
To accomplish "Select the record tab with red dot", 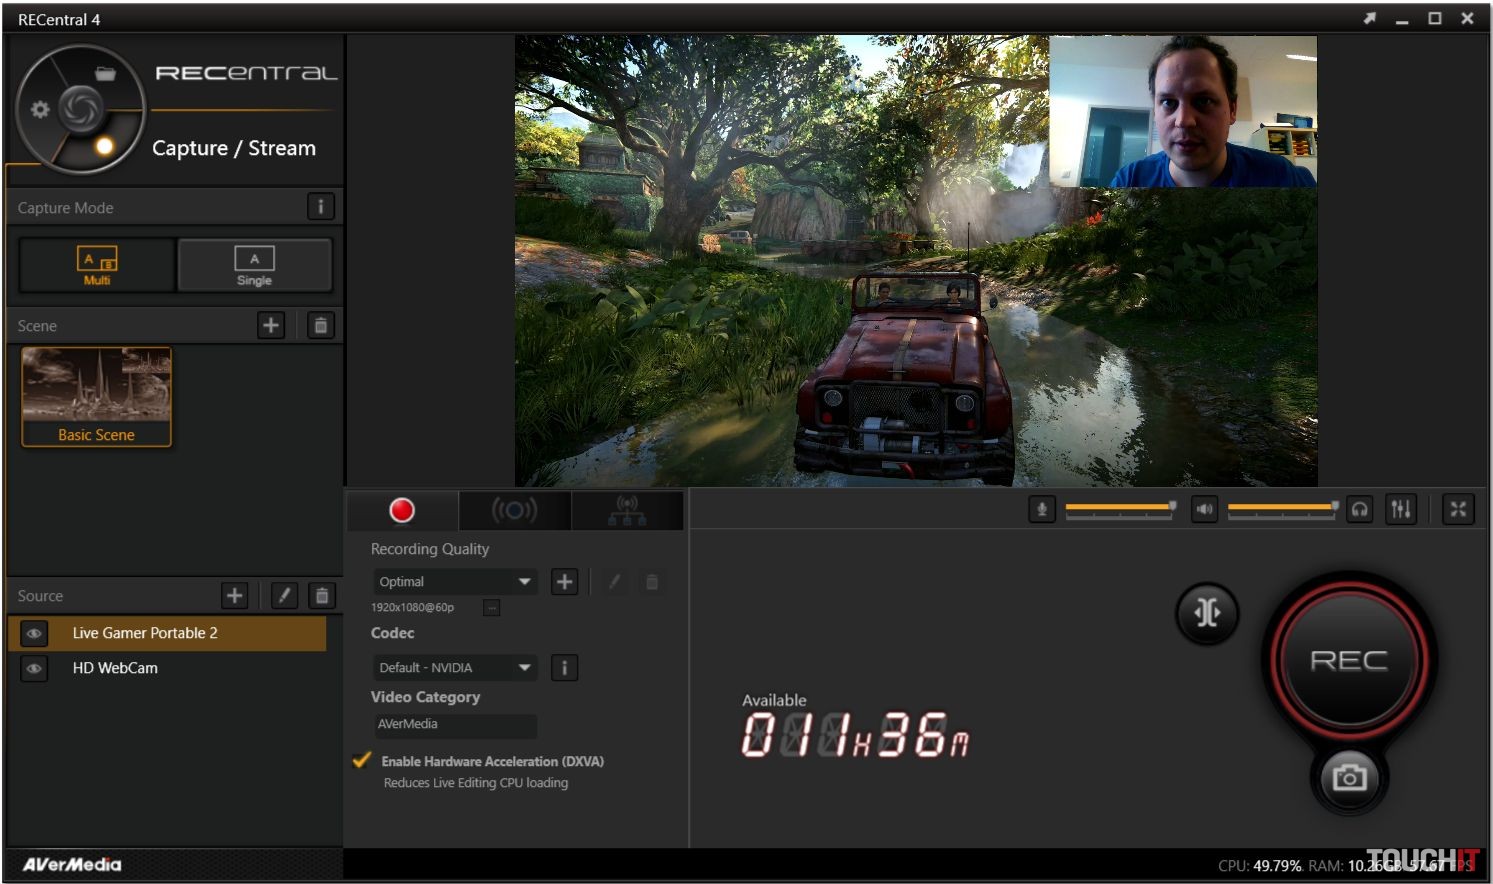I will tap(402, 511).
